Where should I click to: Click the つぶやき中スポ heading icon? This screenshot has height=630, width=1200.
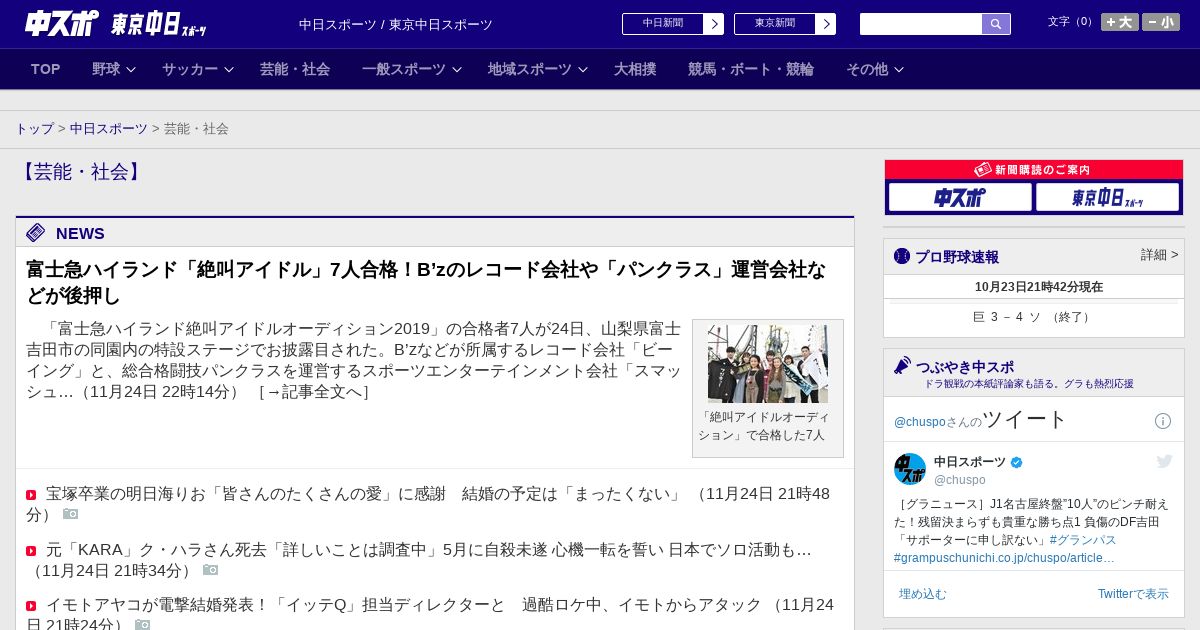coord(902,365)
